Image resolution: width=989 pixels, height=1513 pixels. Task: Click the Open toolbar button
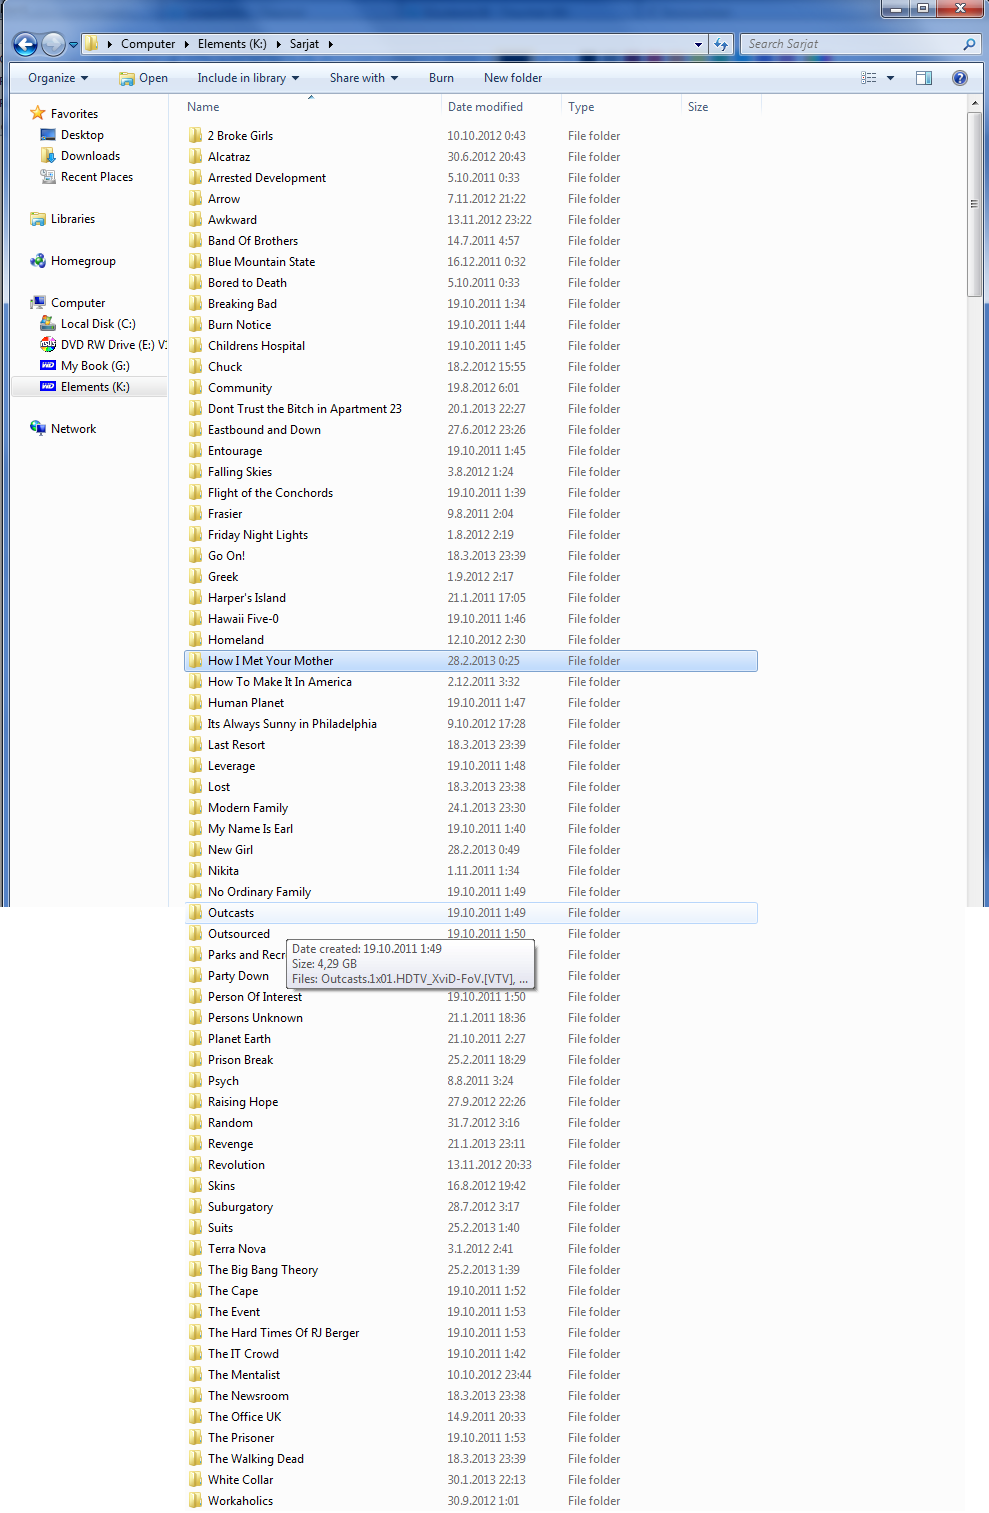point(143,78)
